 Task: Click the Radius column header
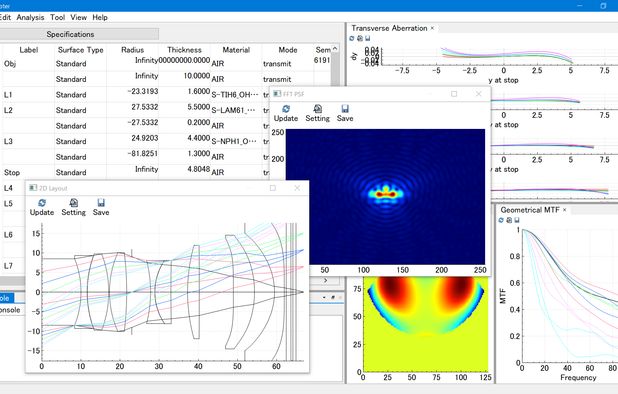pyautogui.click(x=132, y=50)
